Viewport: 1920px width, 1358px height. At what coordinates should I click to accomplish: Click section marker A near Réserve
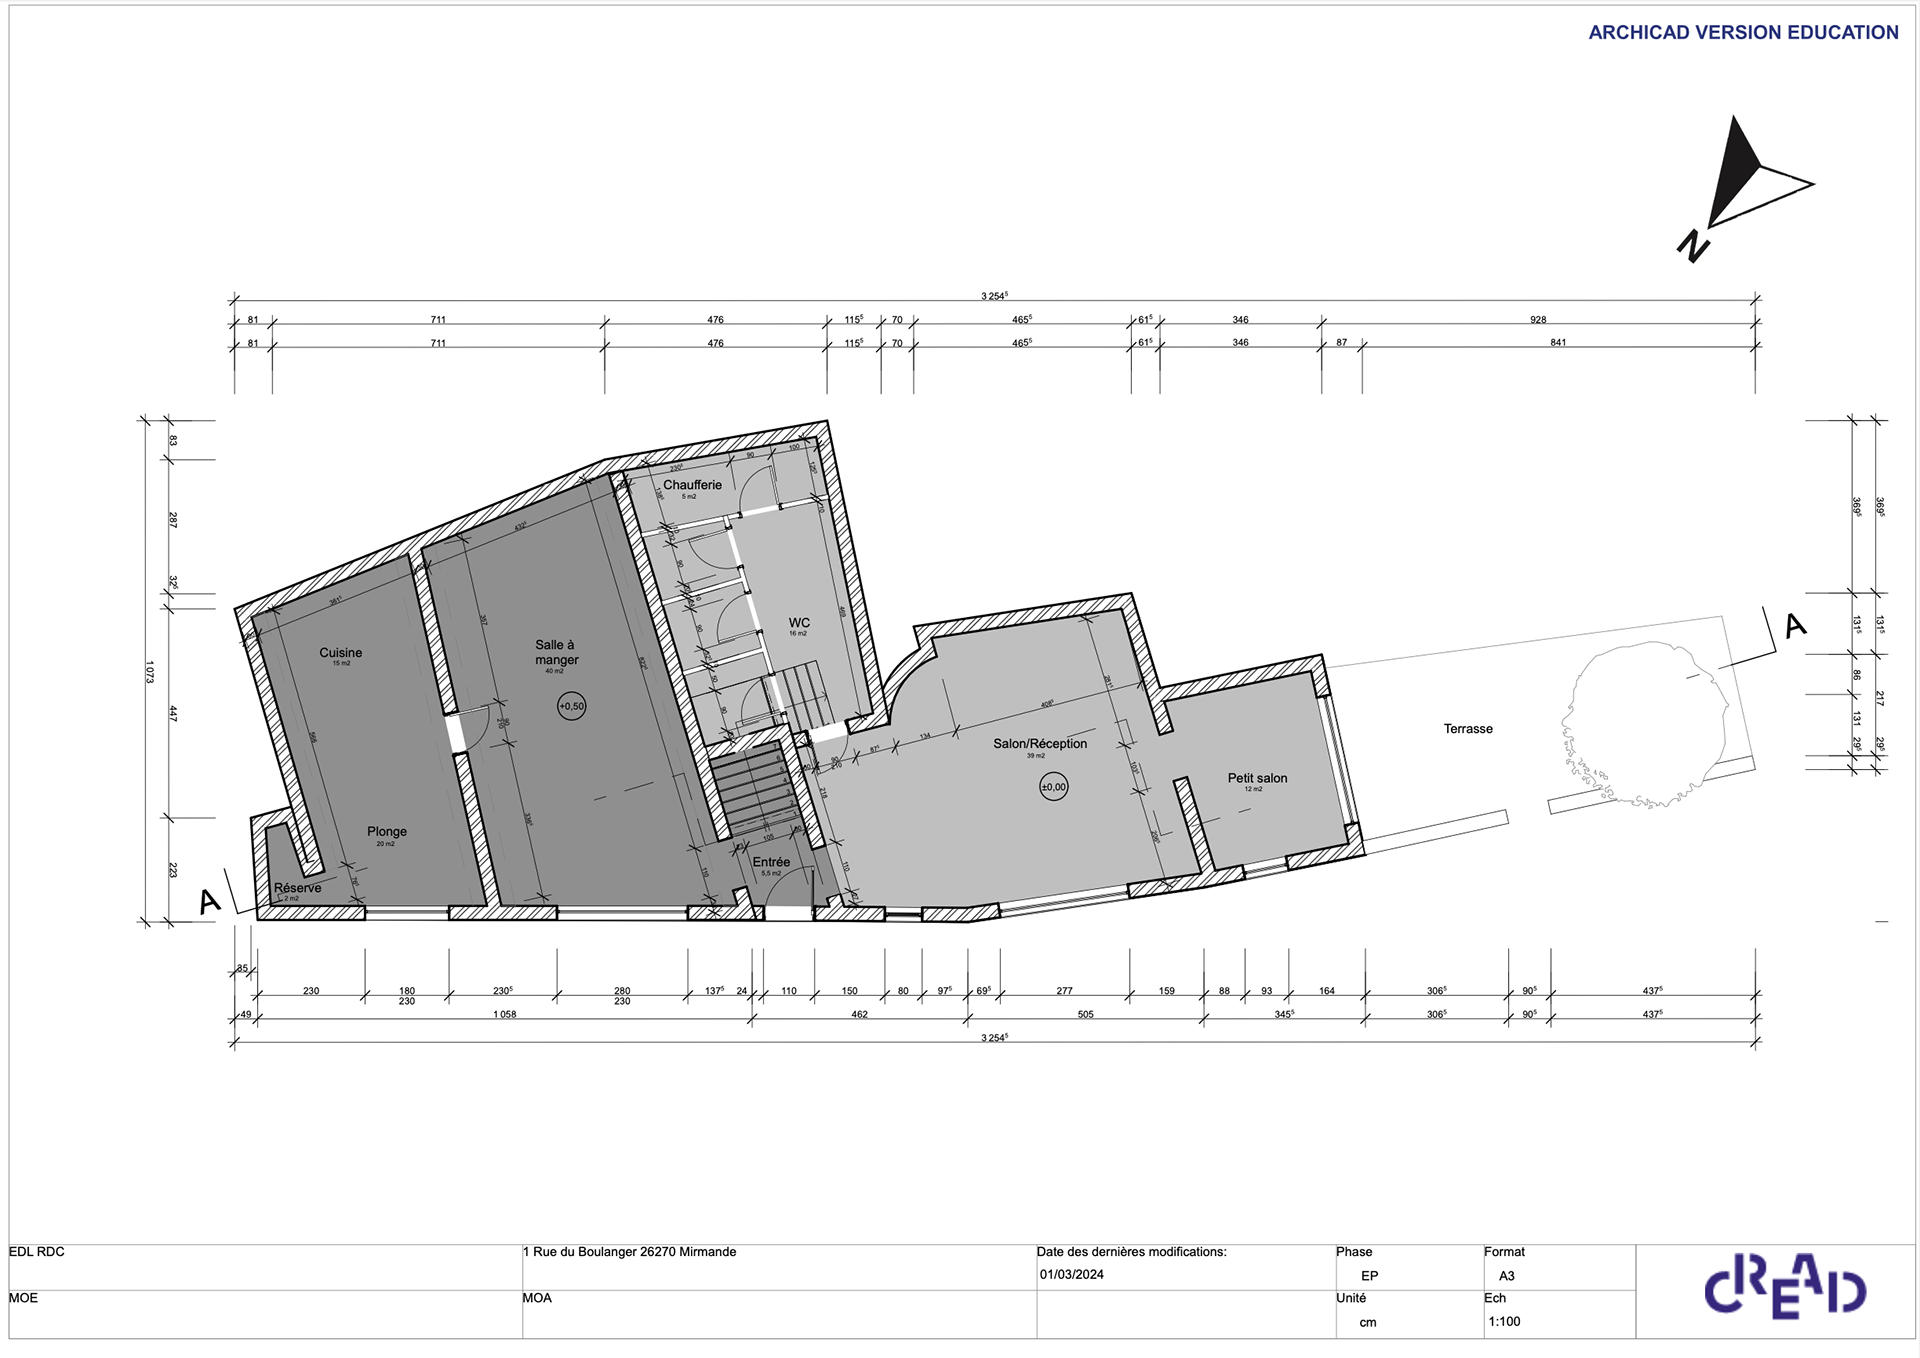(209, 901)
